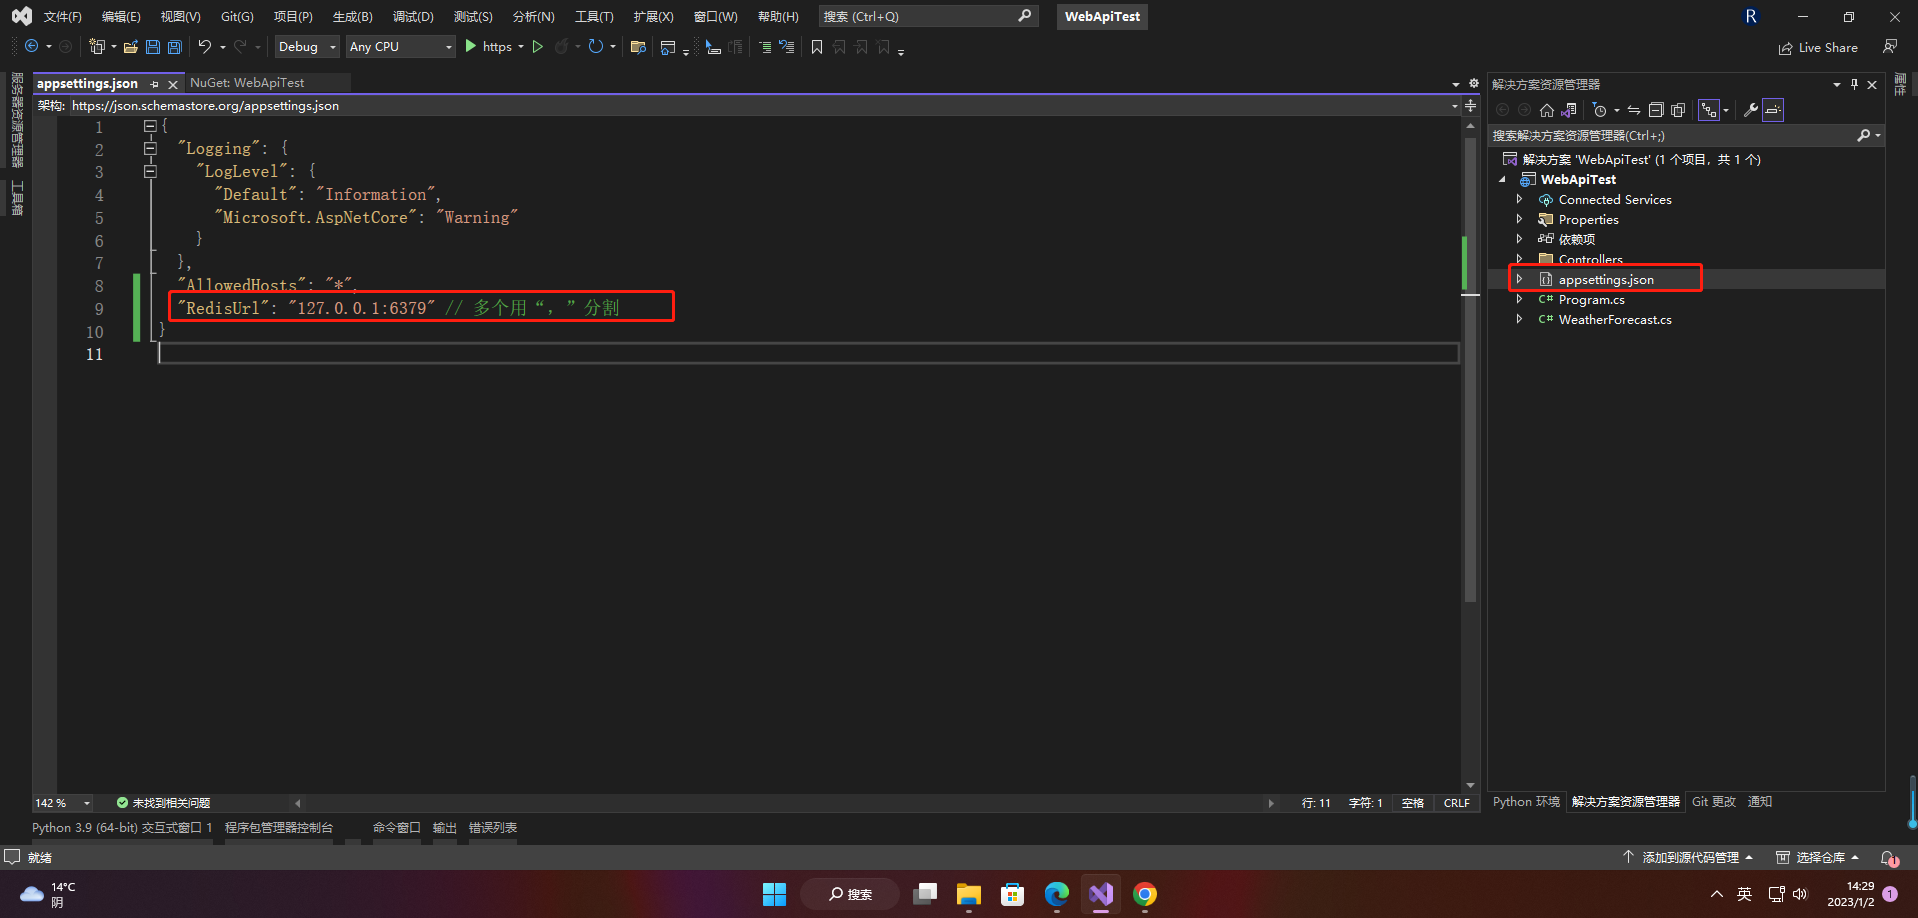This screenshot has height=918, width=1918.
Task: Switch views icon in Solution Explorer toolbar
Action: pos(1569,110)
